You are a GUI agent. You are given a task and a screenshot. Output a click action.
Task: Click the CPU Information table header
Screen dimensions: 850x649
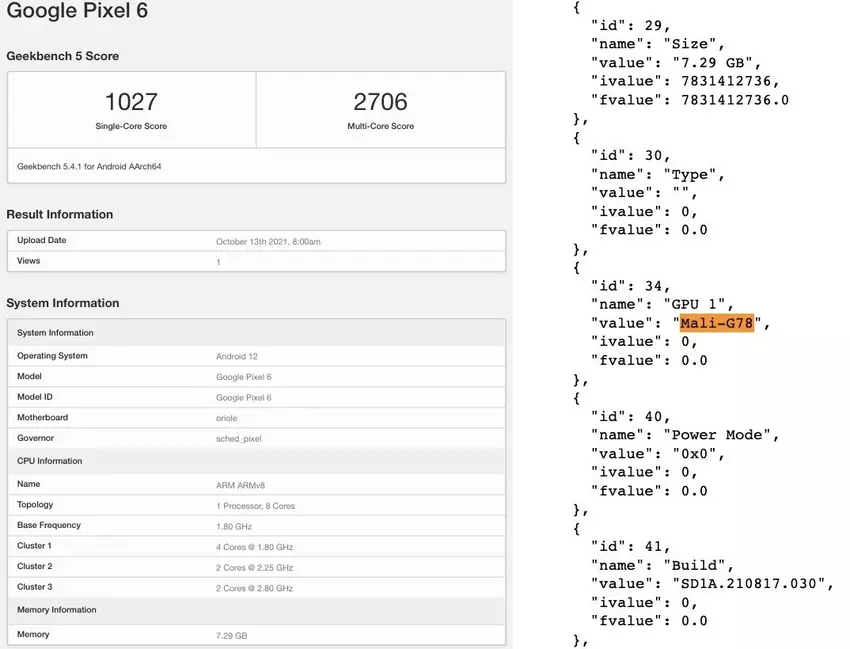coord(50,461)
